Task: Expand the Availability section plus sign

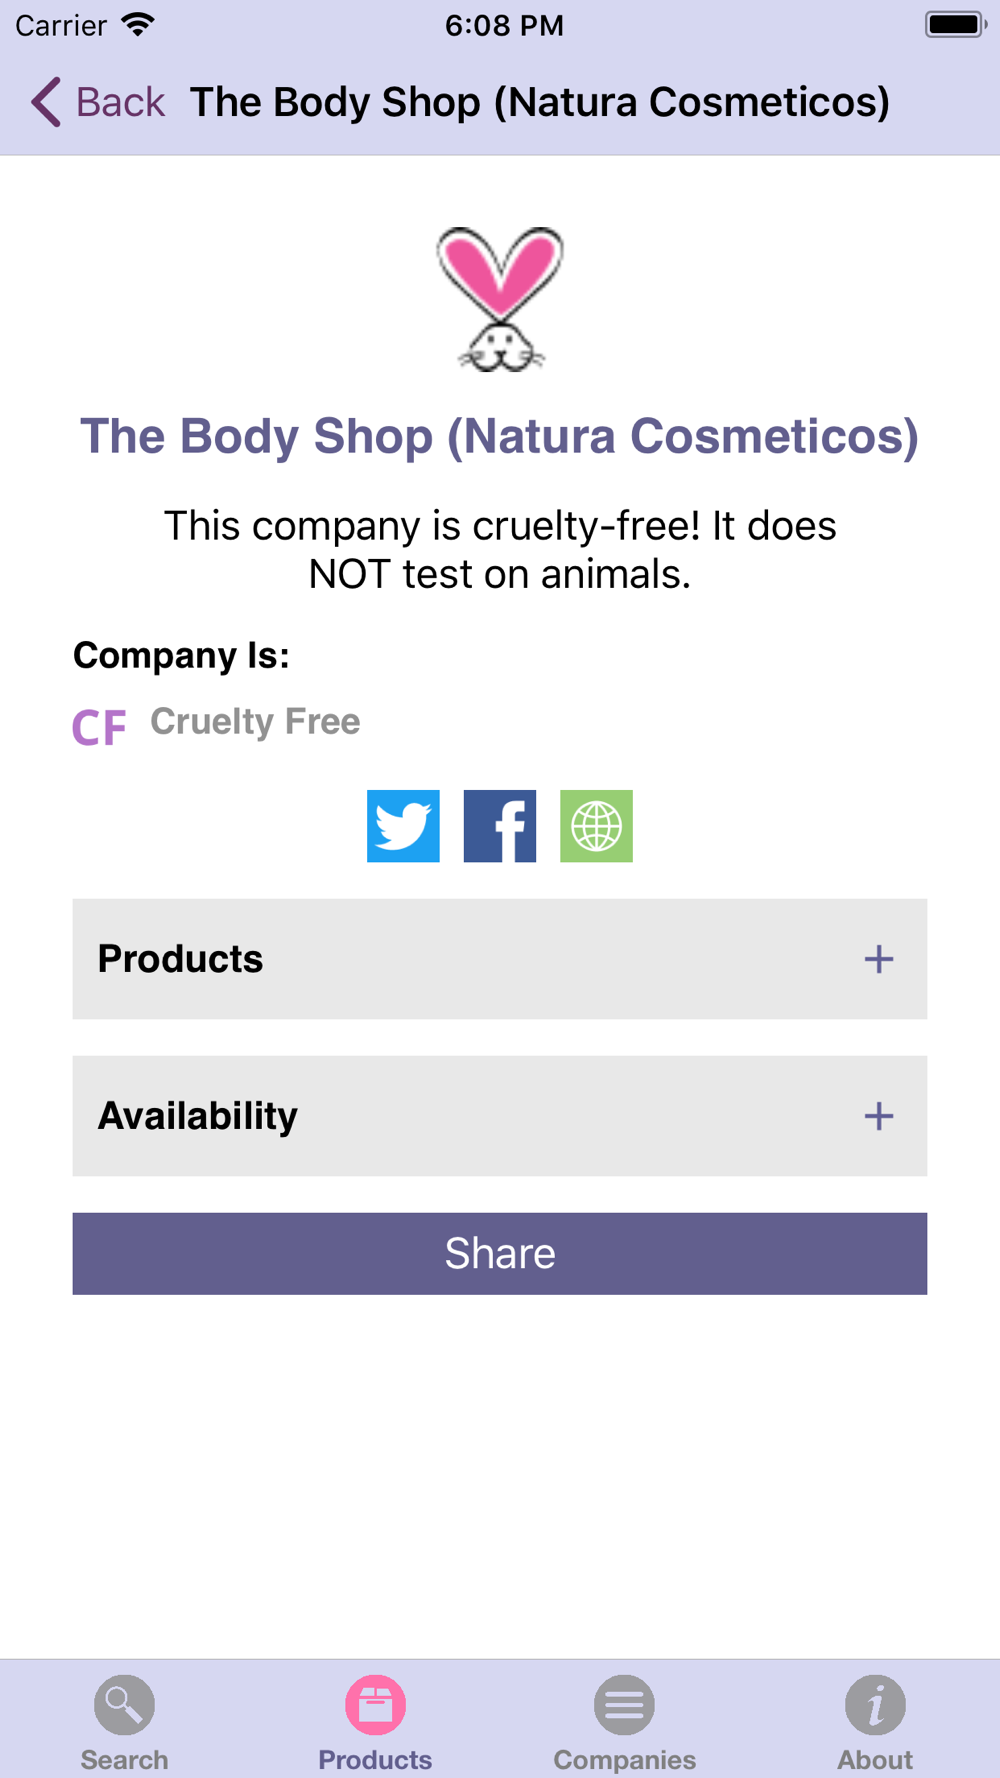Action: (x=879, y=1116)
